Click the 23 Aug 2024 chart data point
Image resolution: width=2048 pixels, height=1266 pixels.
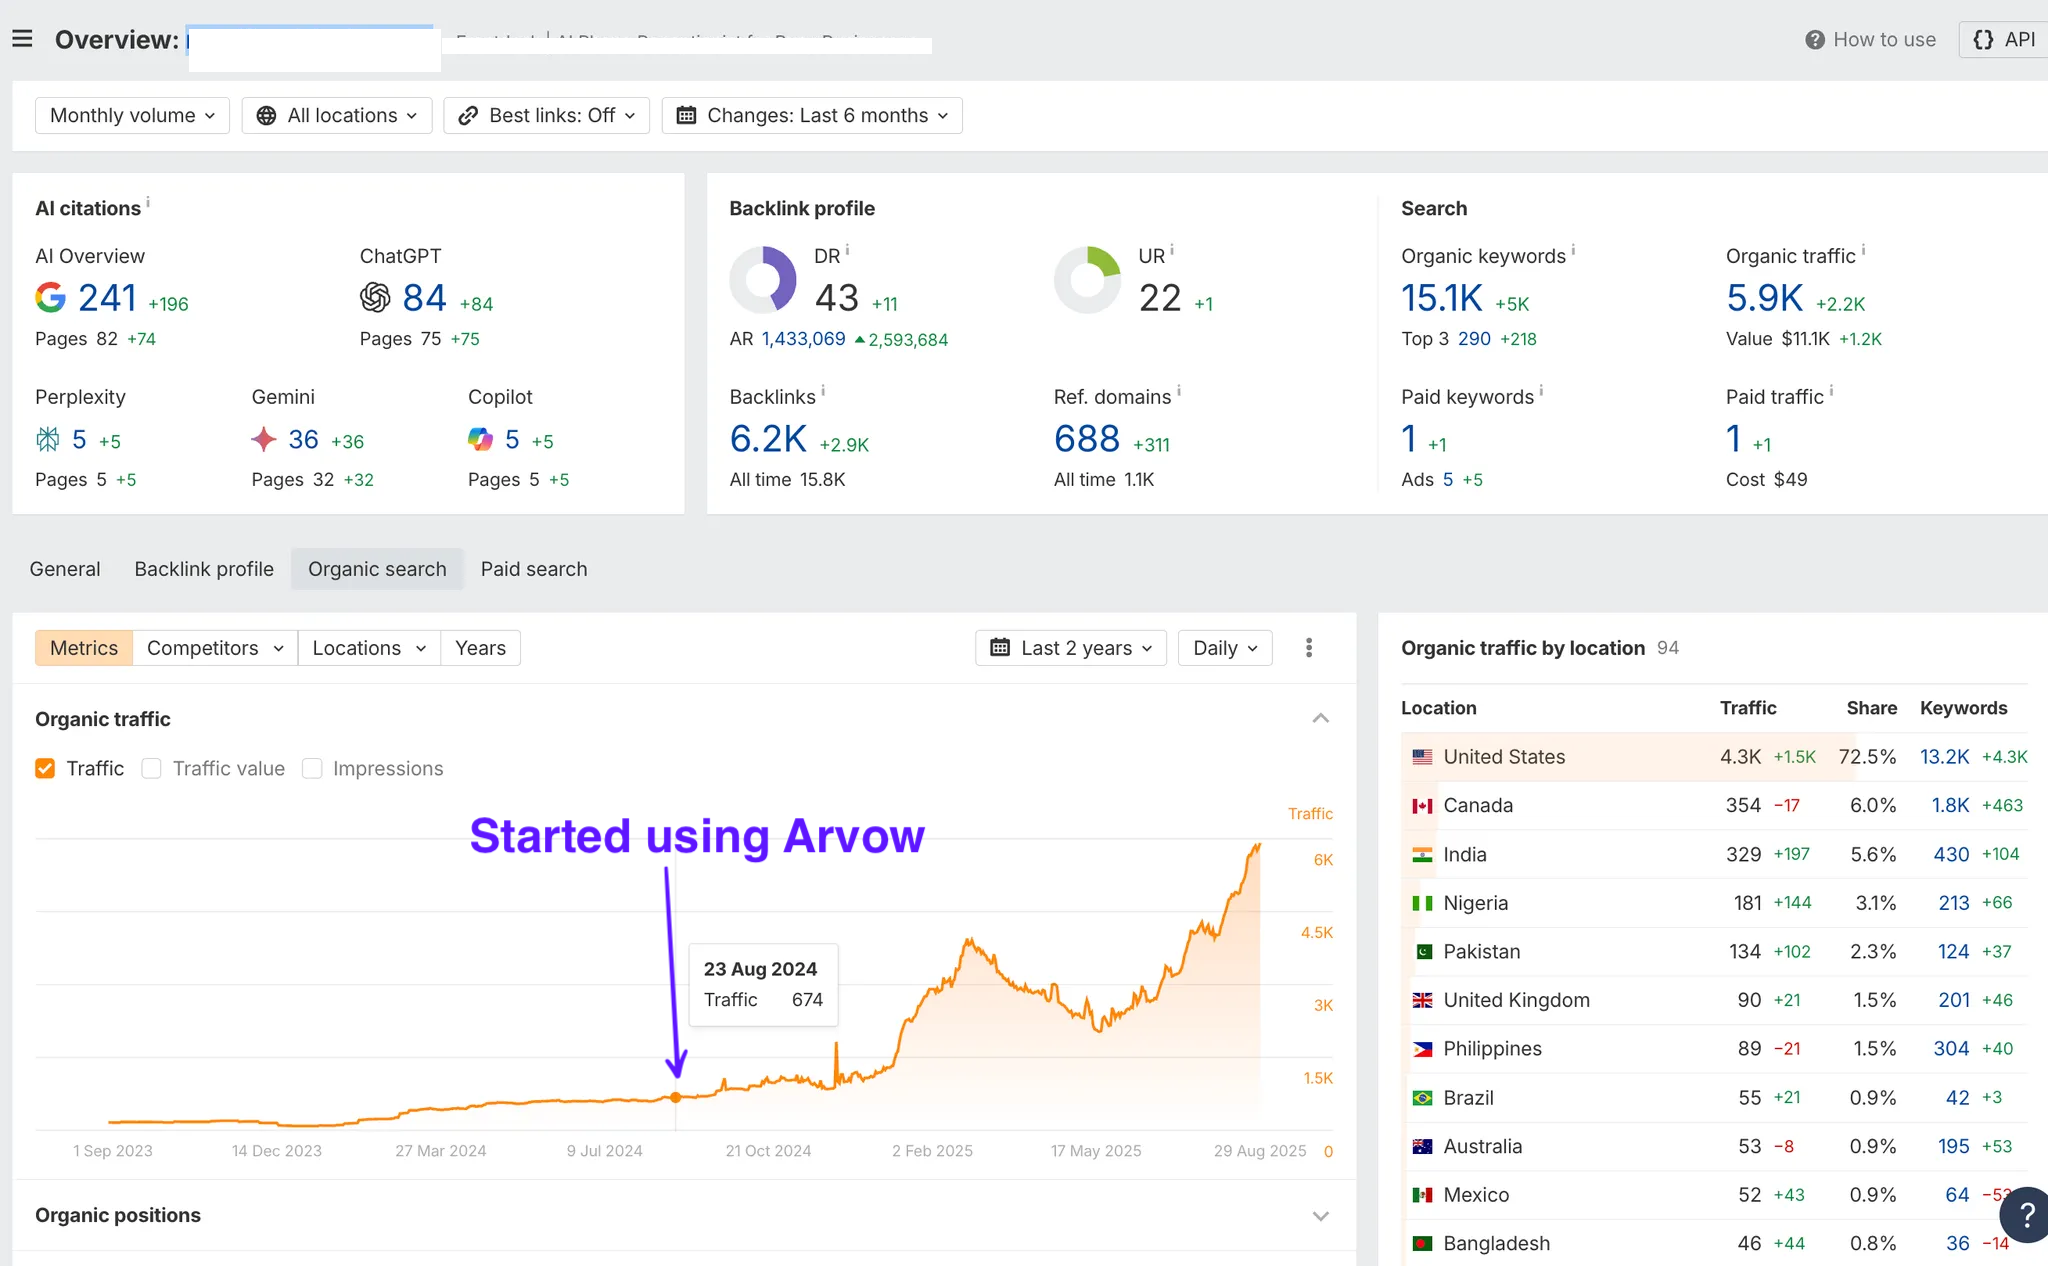click(676, 1097)
